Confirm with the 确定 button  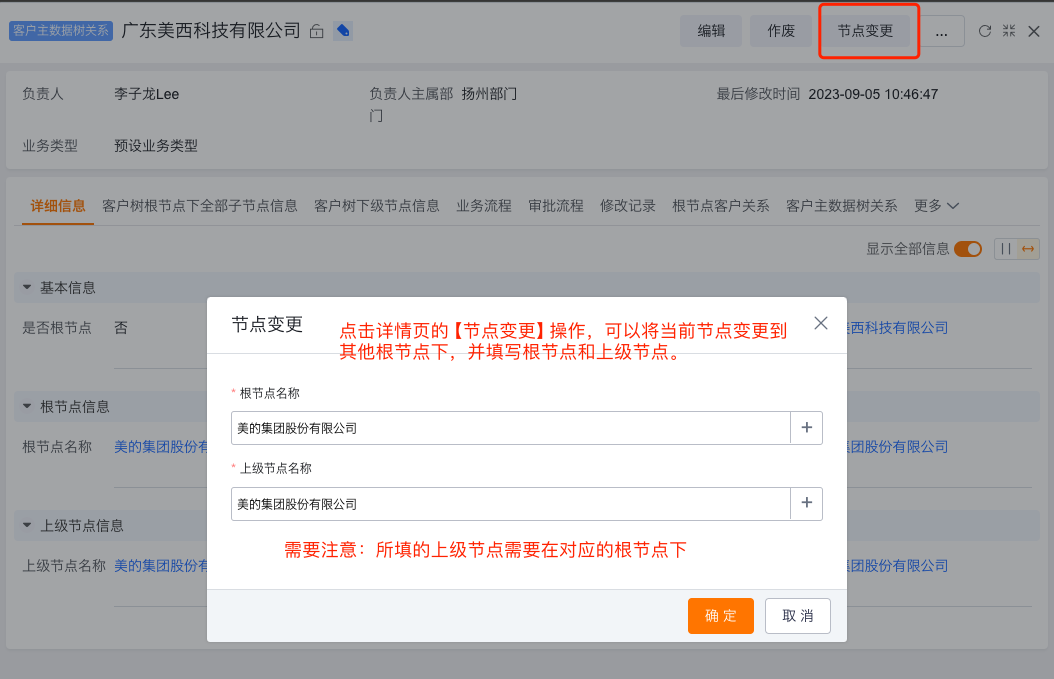point(721,616)
